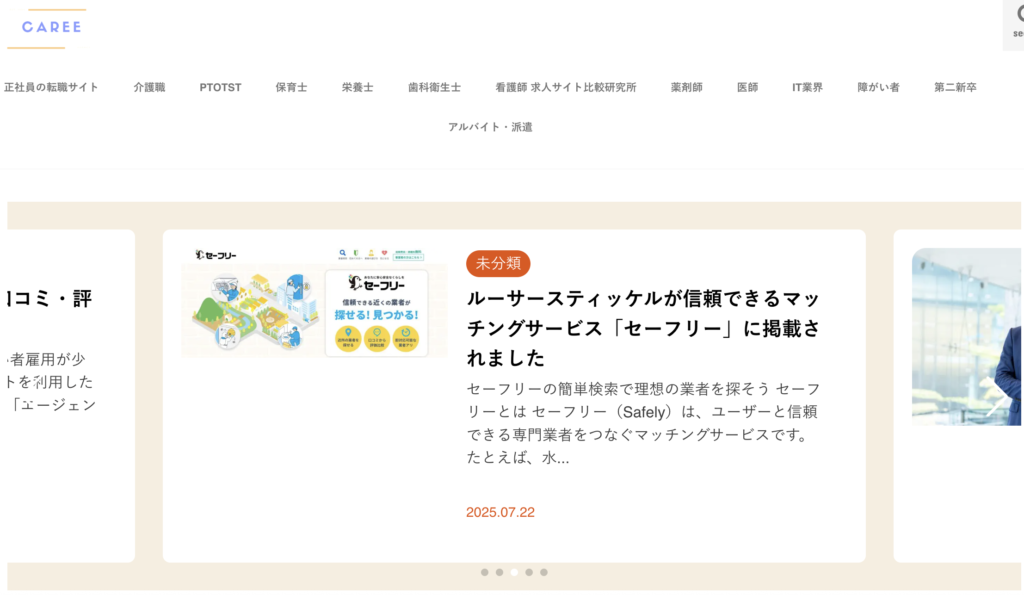Go to the first carousel pagination dot

485,572
